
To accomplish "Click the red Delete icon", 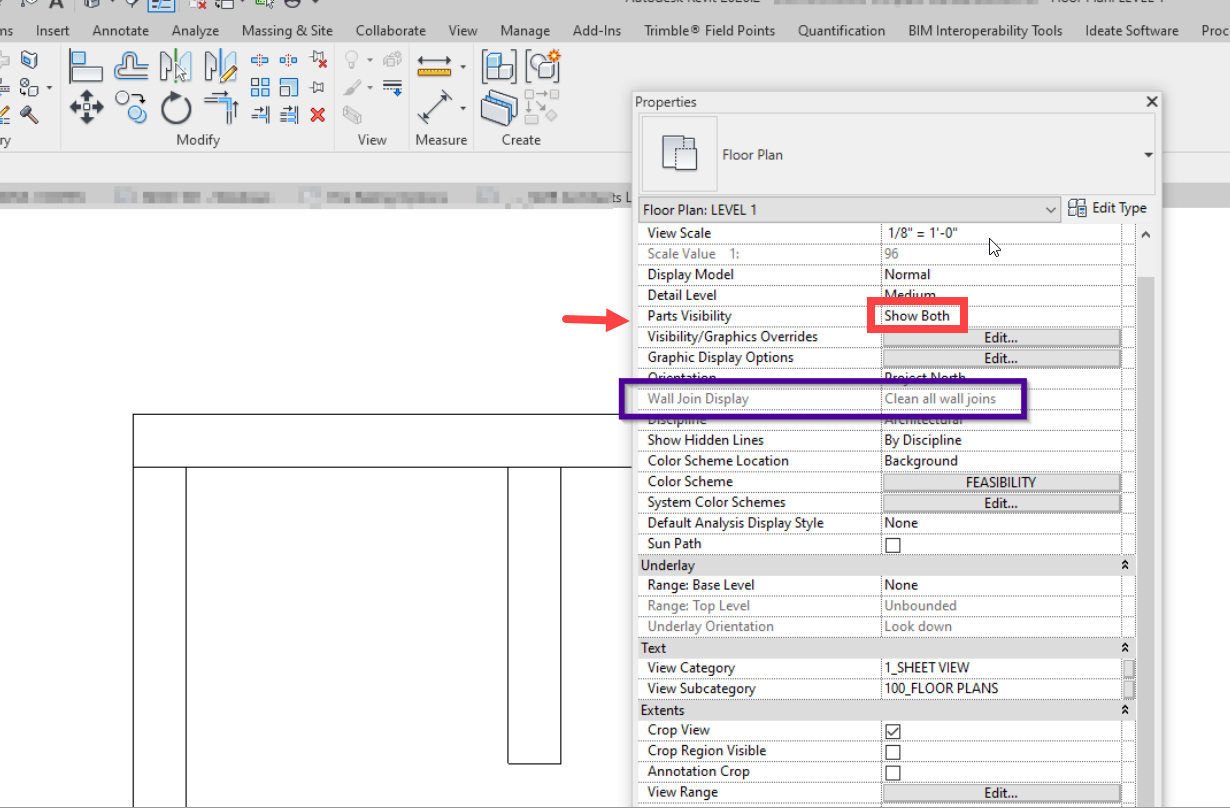I will (x=317, y=115).
